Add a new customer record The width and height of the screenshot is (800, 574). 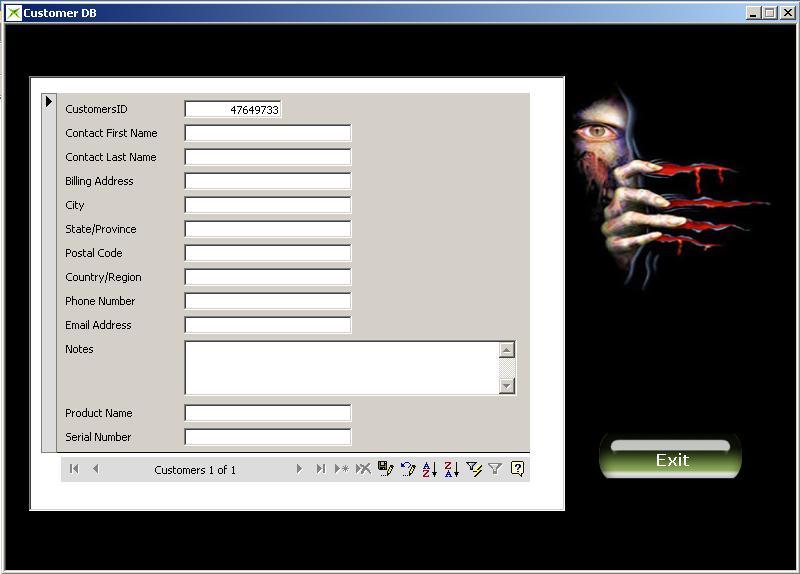pos(341,469)
